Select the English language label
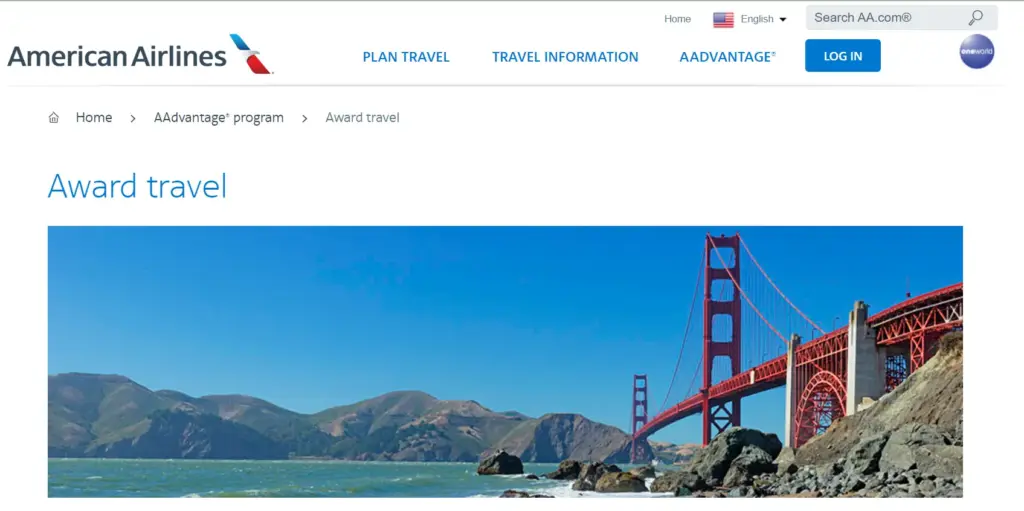This screenshot has width=1024, height=511. point(757,19)
